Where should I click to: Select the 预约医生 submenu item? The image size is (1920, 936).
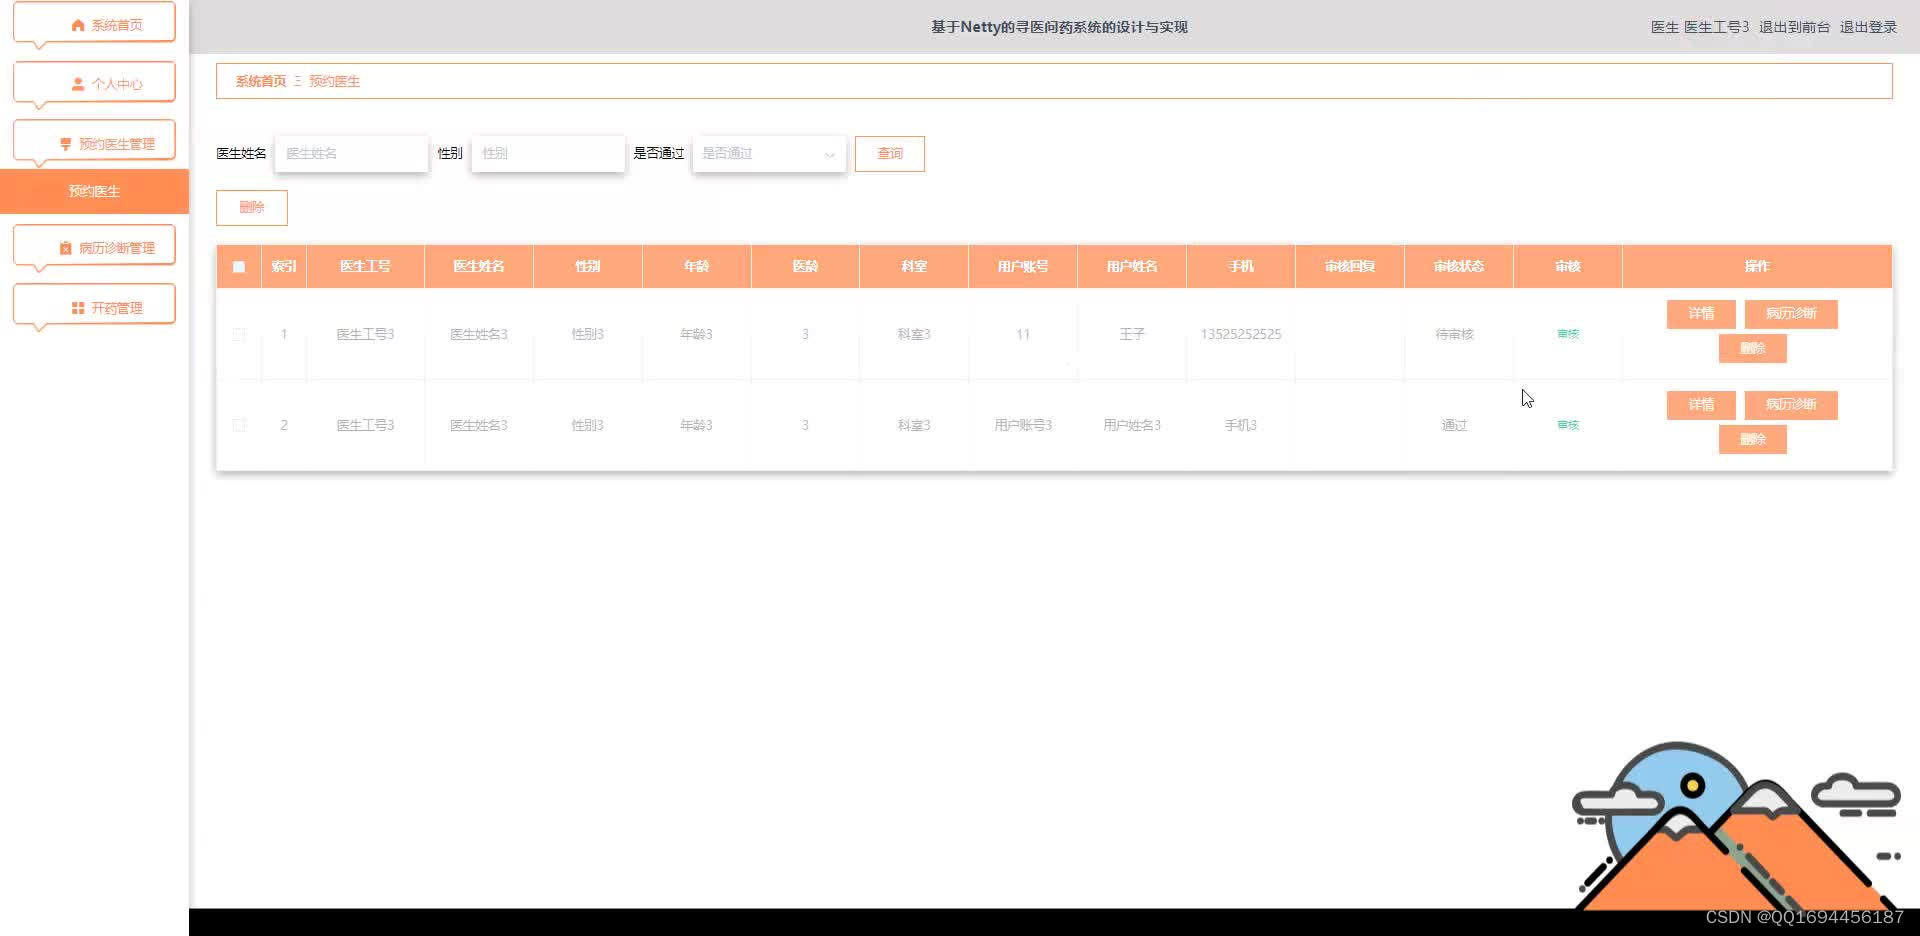[x=94, y=191]
